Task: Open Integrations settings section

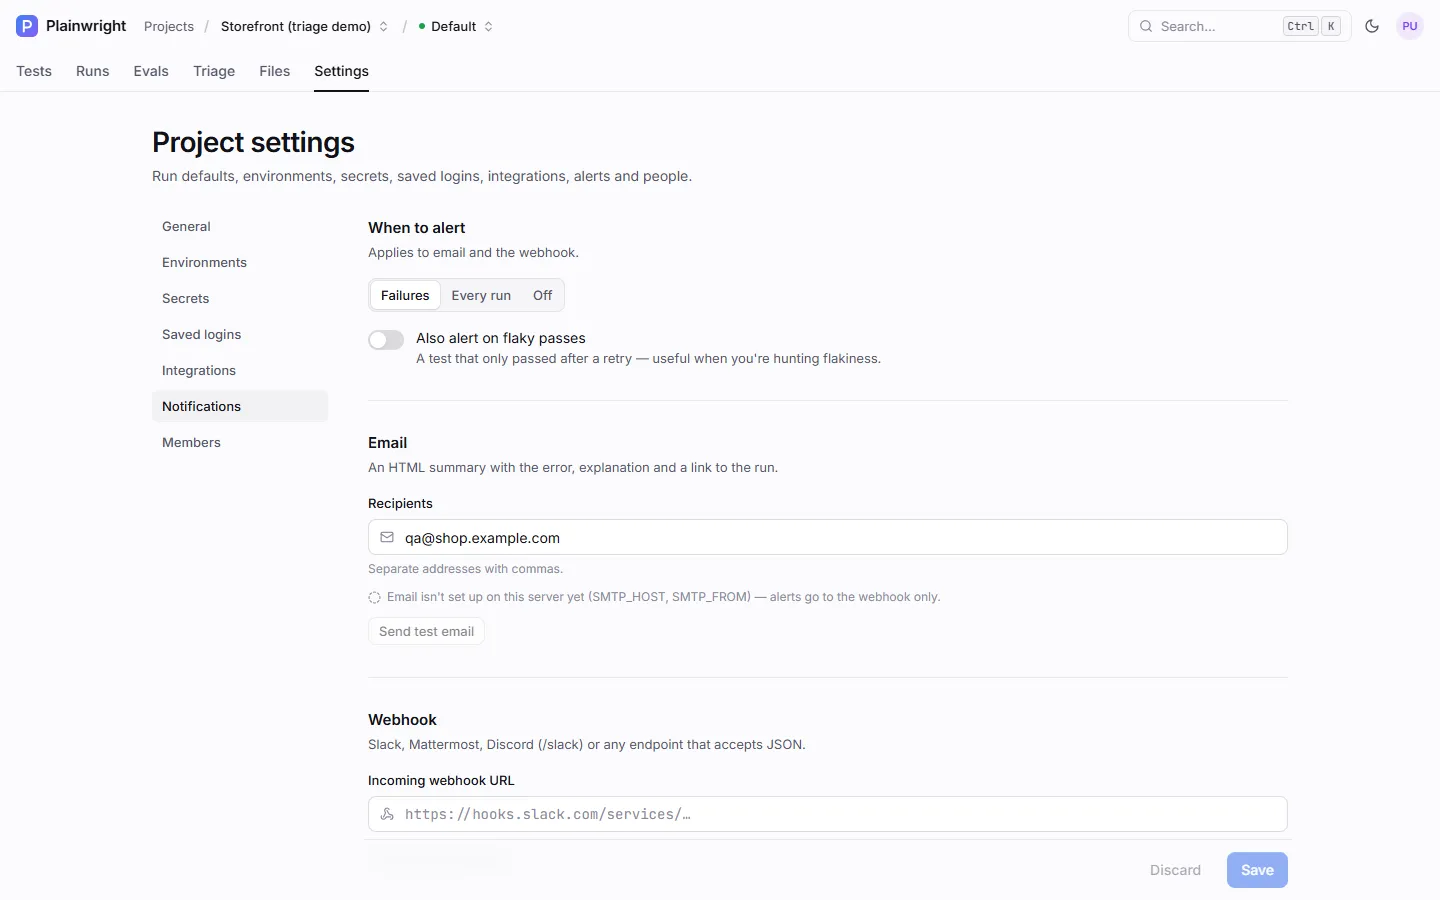Action: point(240,370)
